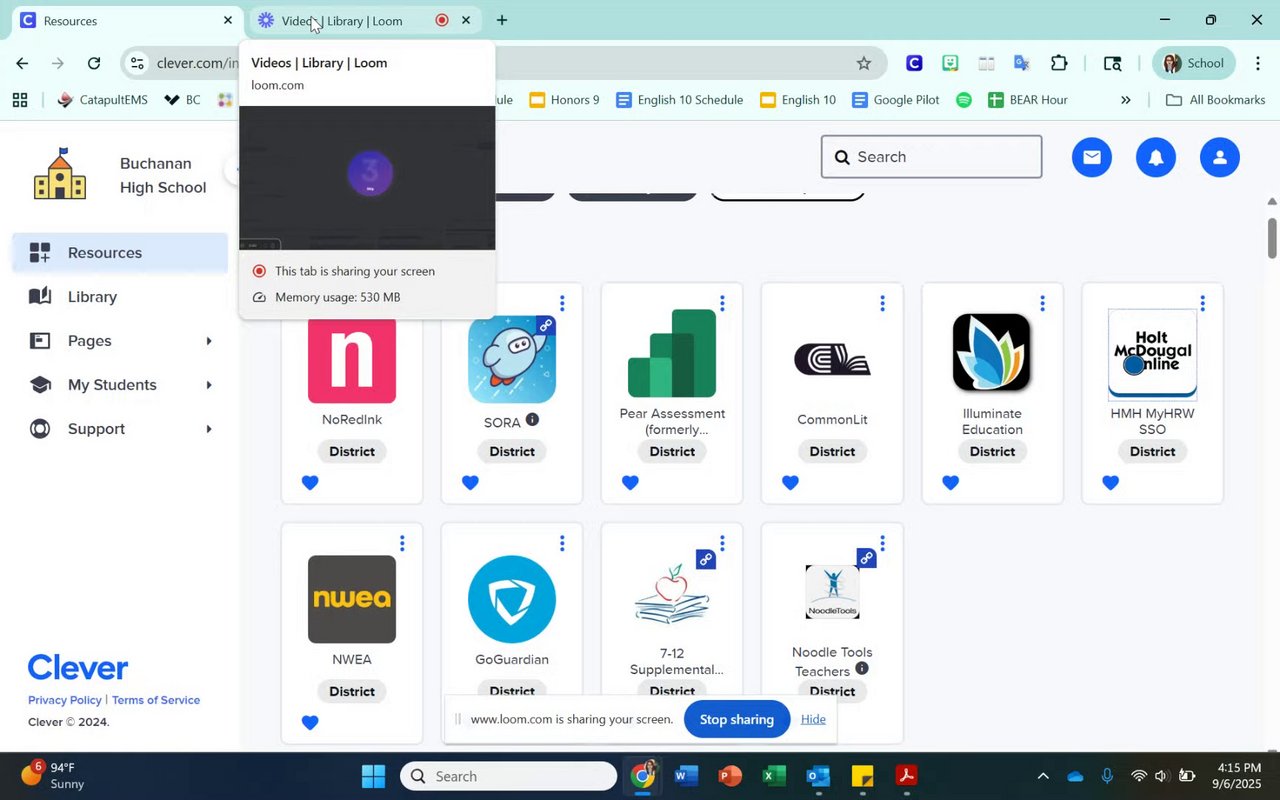
Task: Open Terms of Service link
Action: pos(156,700)
